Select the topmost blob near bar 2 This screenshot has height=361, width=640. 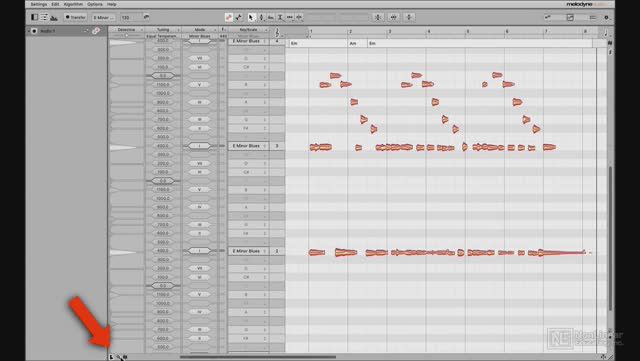(x=335, y=76)
